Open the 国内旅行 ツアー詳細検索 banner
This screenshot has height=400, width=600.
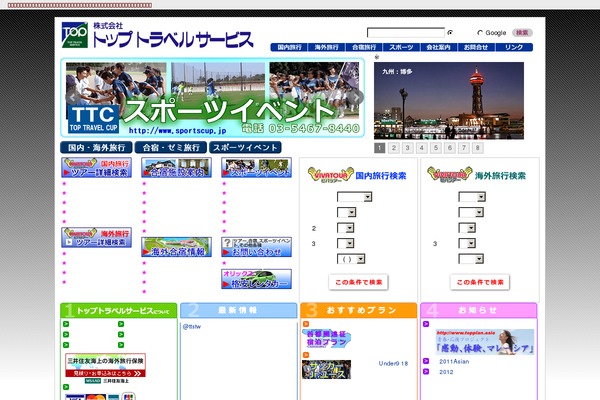(96, 168)
